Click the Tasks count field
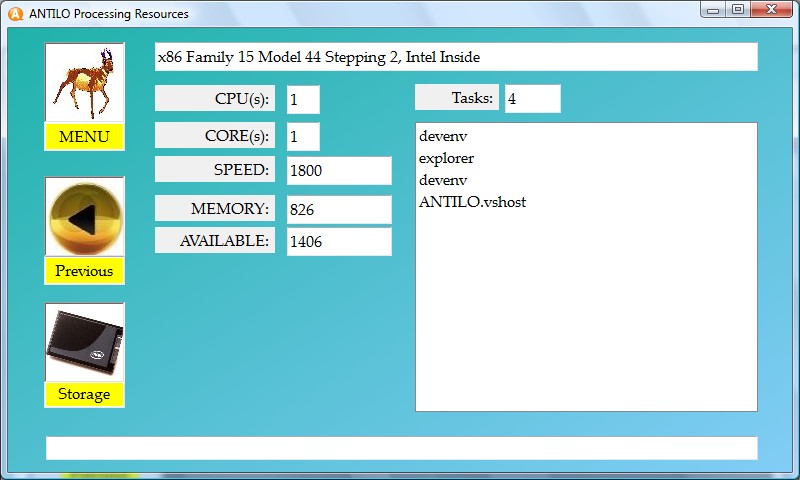Image resolution: width=800 pixels, height=480 pixels. click(x=532, y=99)
